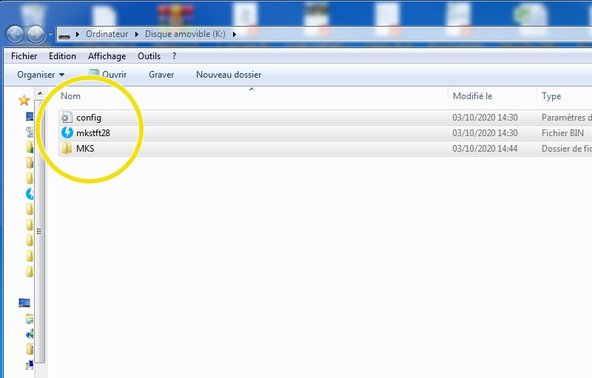Open the Outils menu

149,56
